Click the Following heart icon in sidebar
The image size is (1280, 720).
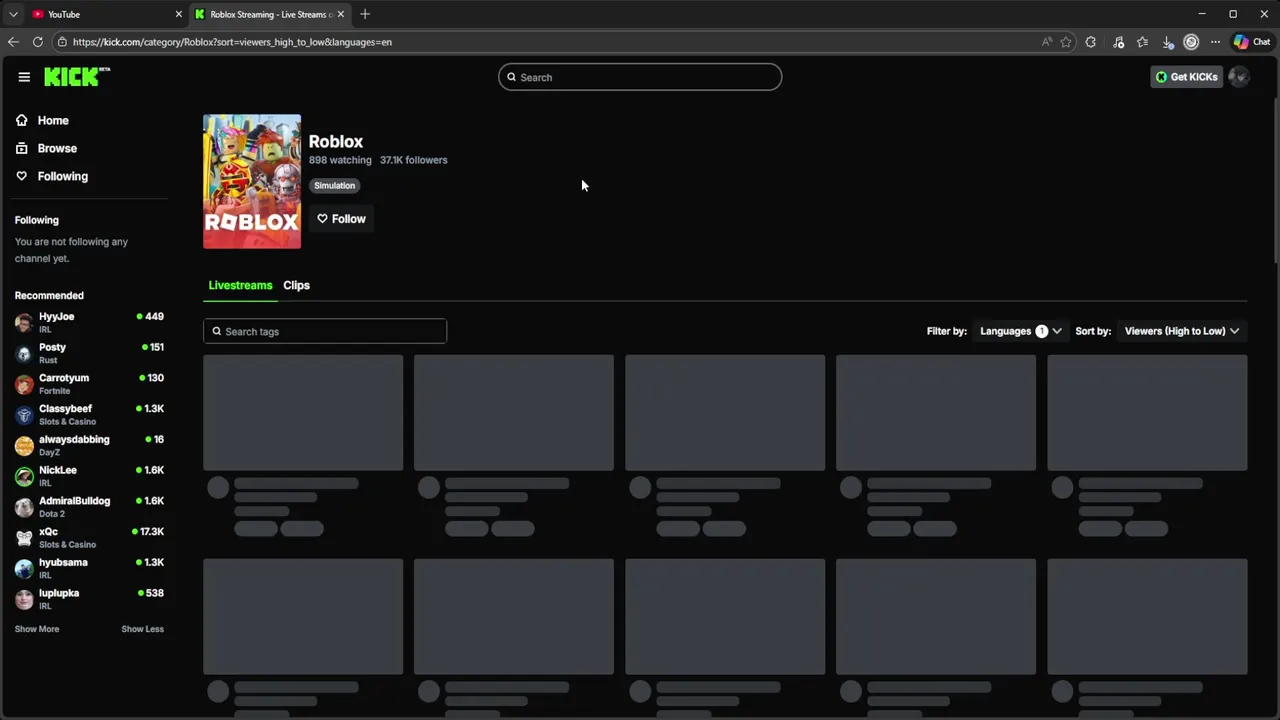click(22, 176)
